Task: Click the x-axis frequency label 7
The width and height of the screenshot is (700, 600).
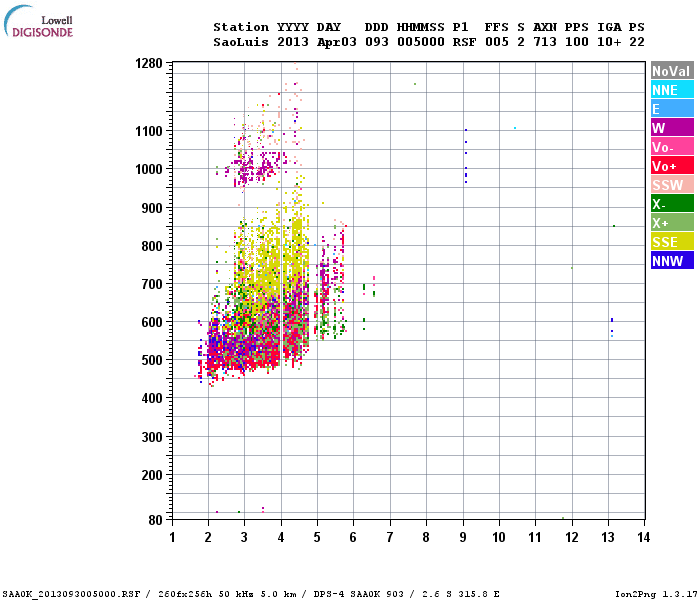Action: click(x=390, y=537)
